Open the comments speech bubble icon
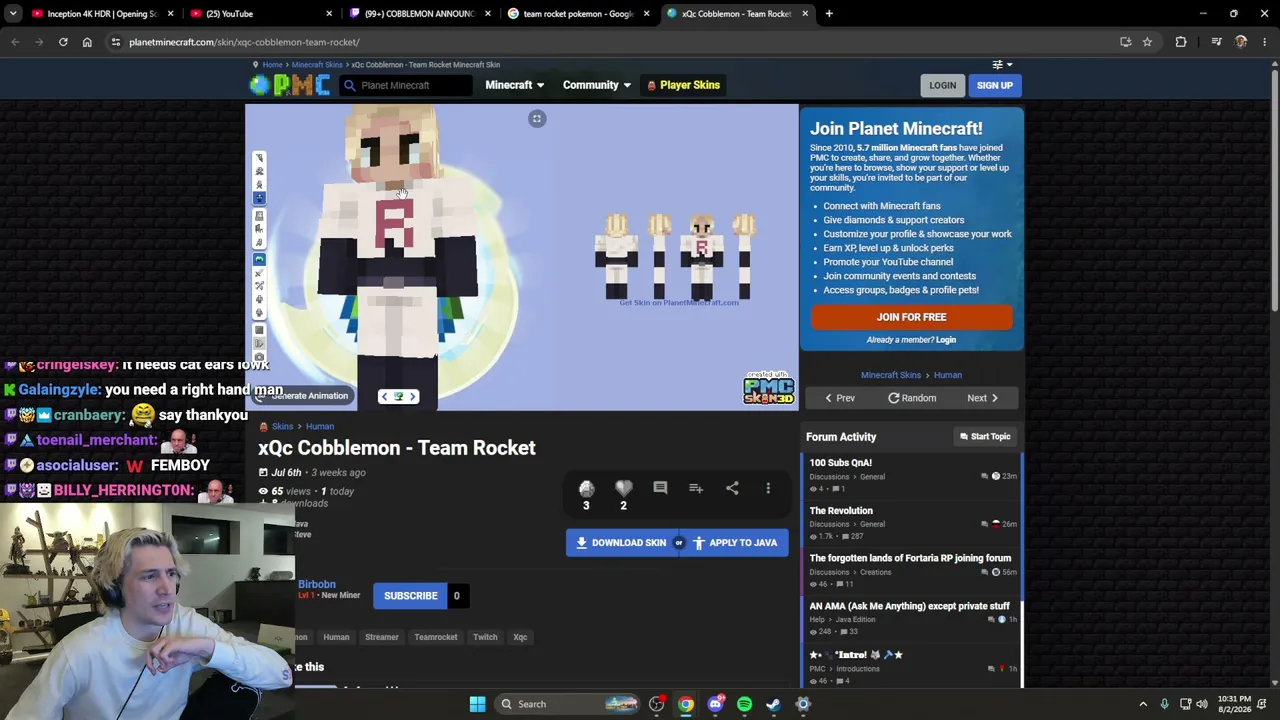Image resolution: width=1280 pixels, height=720 pixels. pyautogui.click(x=660, y=488)
